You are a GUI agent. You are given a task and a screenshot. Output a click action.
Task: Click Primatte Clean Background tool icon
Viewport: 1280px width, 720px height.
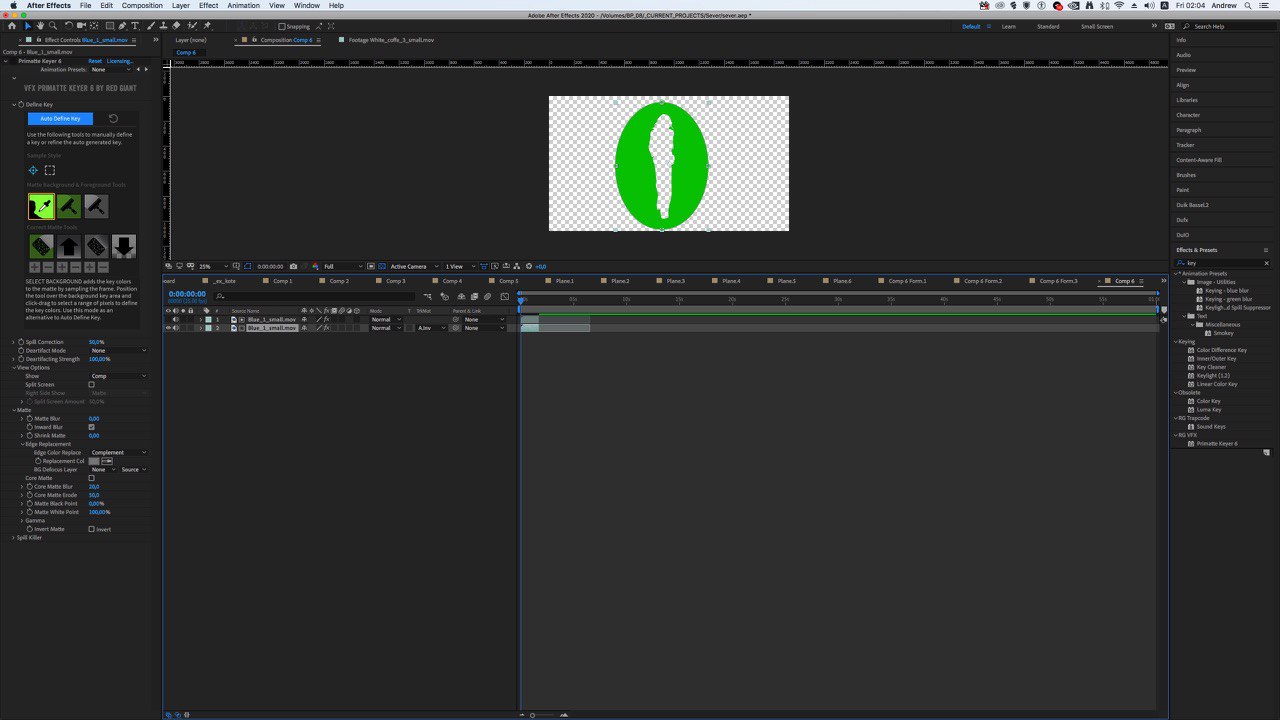pos(68,207)
